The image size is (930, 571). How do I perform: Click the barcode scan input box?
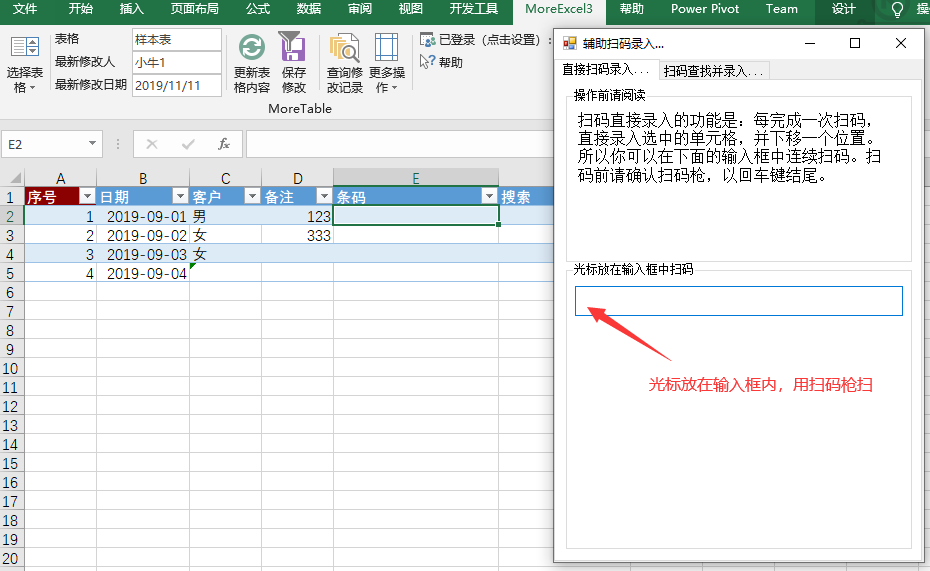tap(738, 301)
